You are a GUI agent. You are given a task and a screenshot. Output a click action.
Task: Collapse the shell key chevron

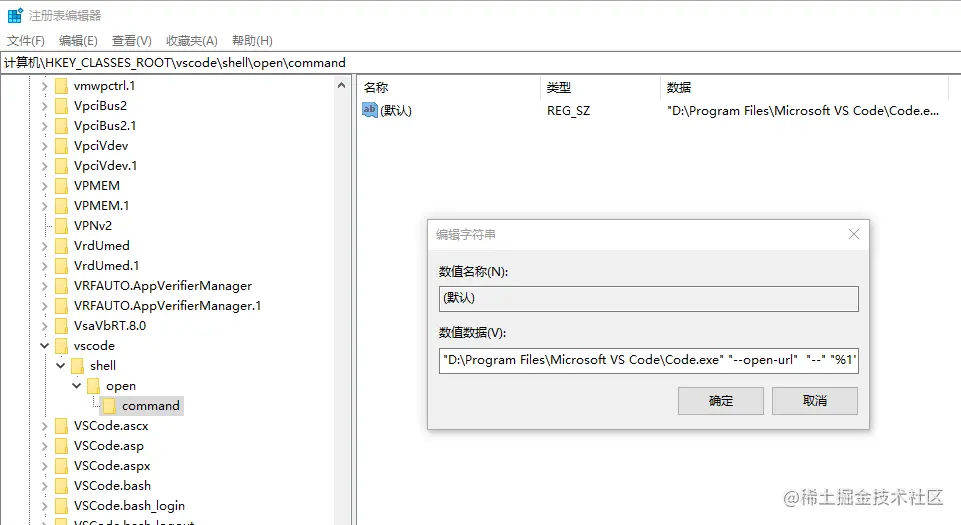[x=60, y=366]
